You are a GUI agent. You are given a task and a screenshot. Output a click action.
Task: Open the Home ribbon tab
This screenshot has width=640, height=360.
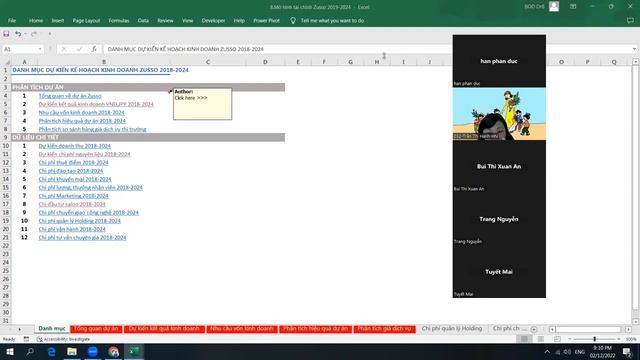(36, 20)
